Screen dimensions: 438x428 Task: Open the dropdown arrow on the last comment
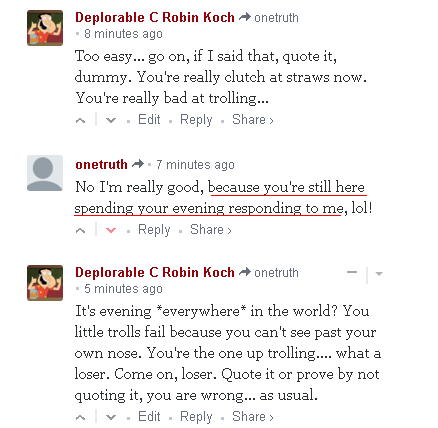(x=379, y=274)
